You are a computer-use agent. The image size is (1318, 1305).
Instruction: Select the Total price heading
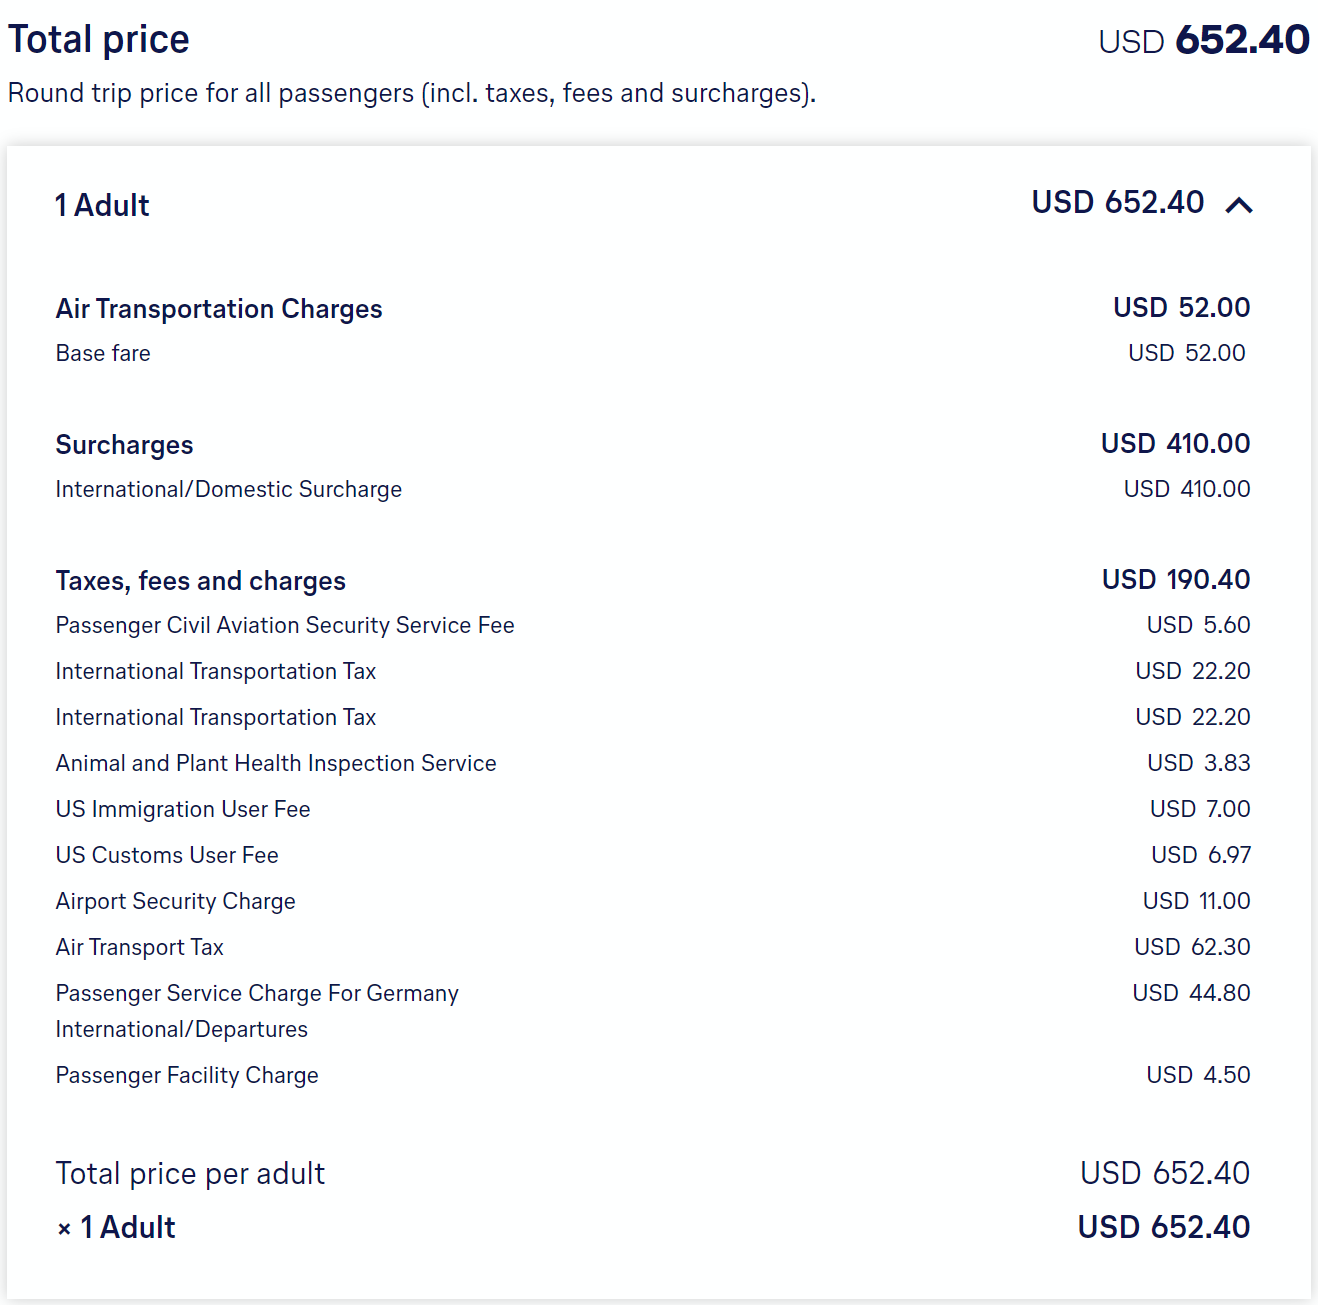[99, 40]
